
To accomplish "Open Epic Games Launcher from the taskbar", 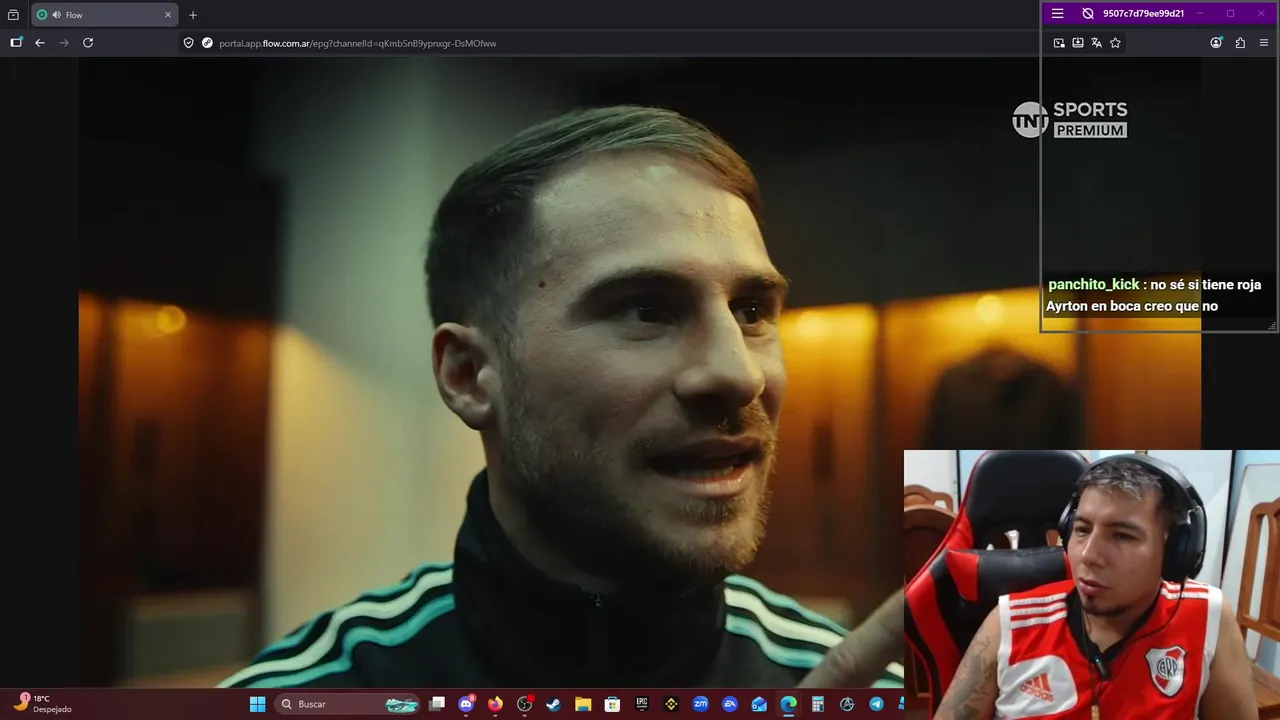I will pos(642,704).
